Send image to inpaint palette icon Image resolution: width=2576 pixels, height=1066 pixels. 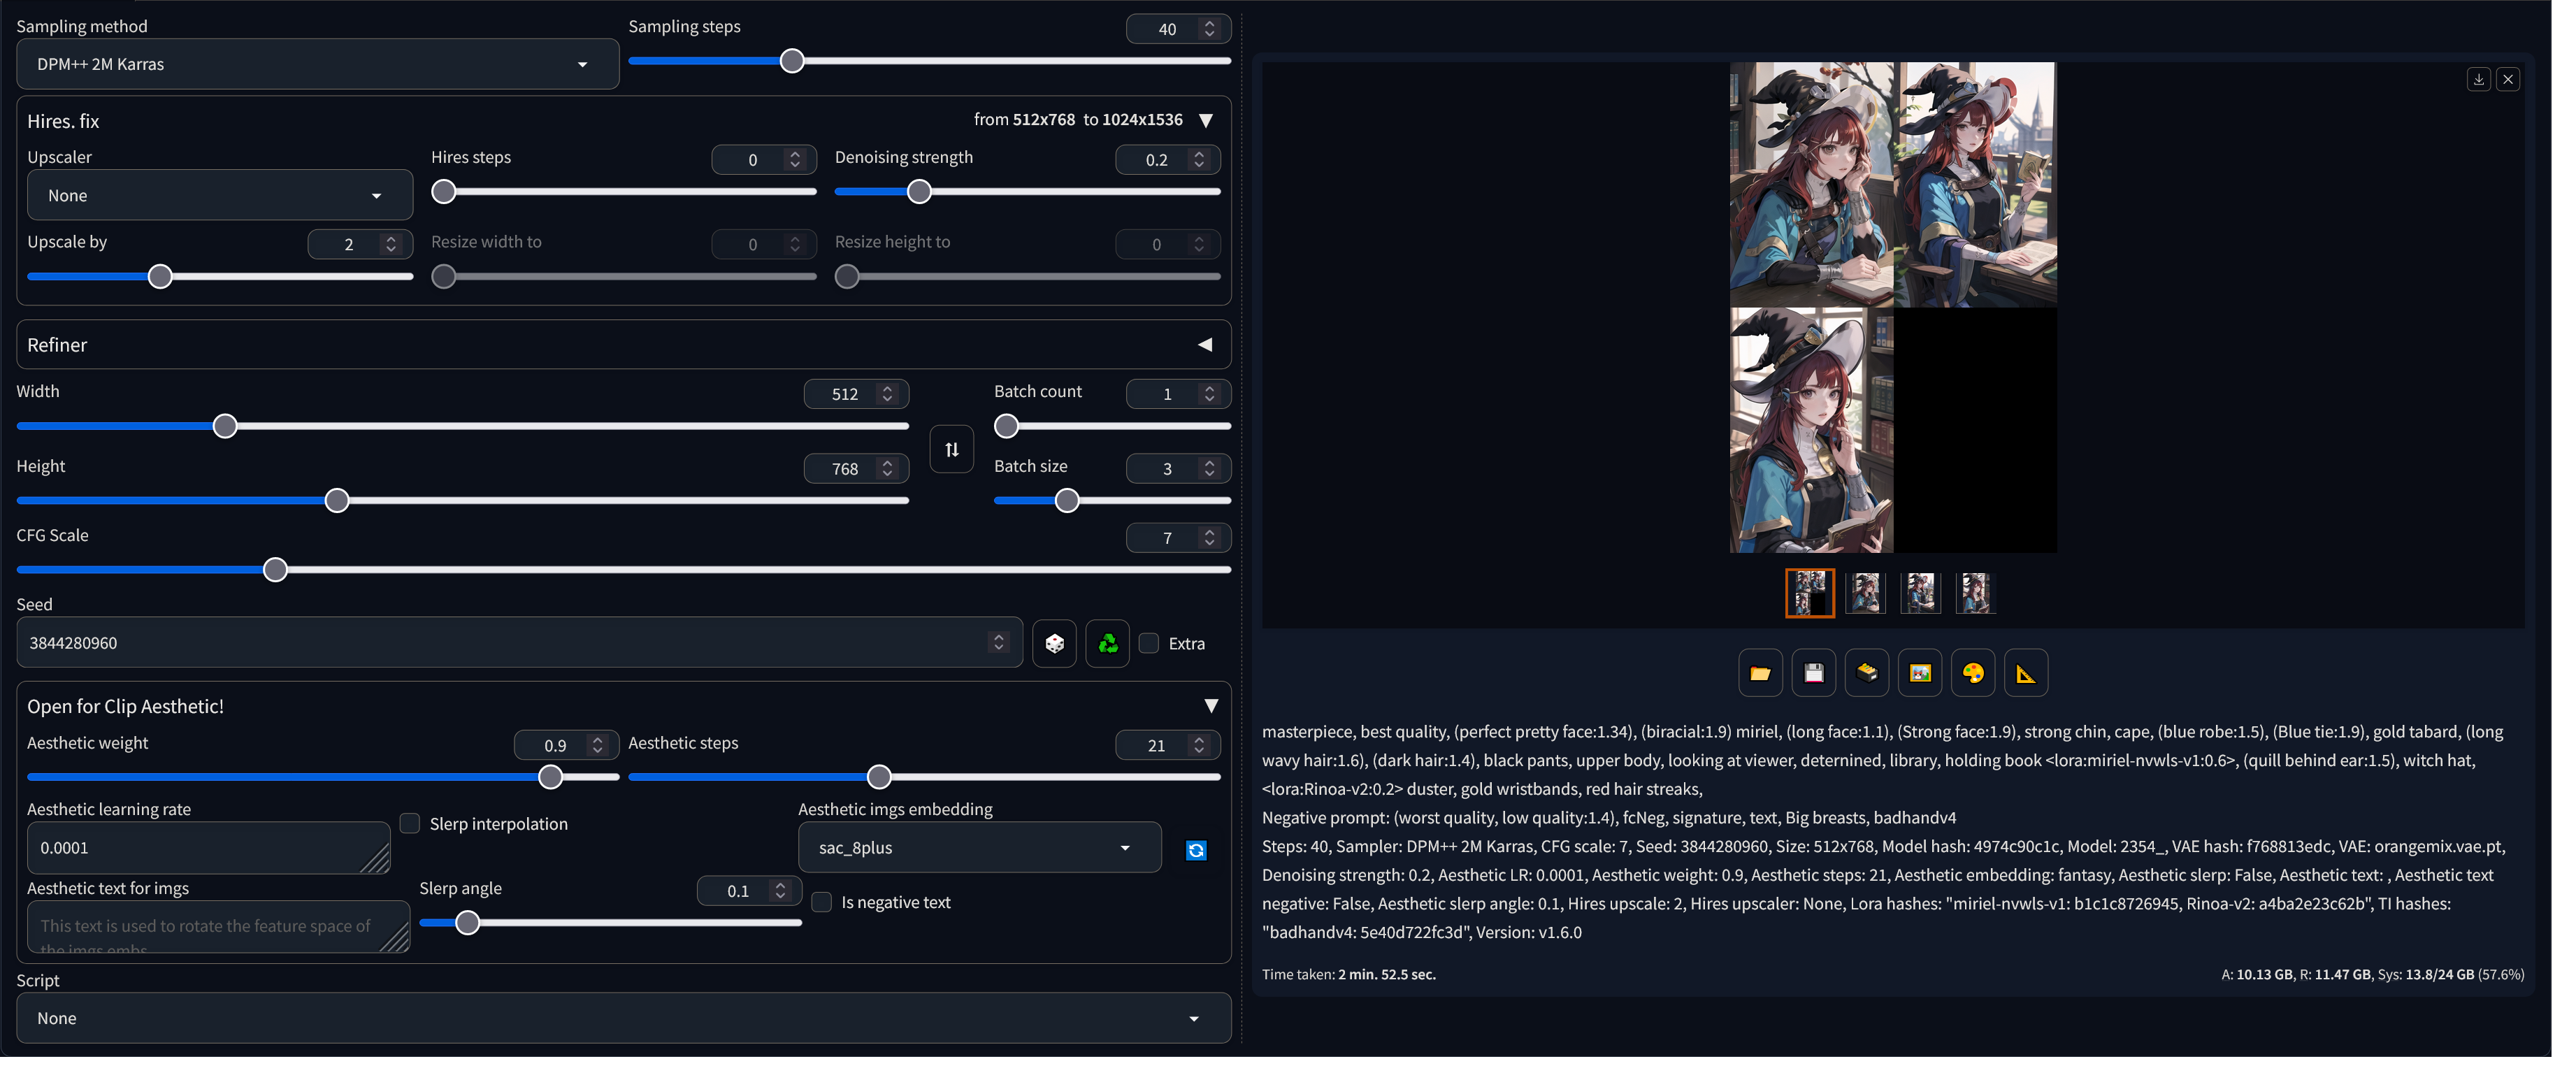click(1973, 673)
